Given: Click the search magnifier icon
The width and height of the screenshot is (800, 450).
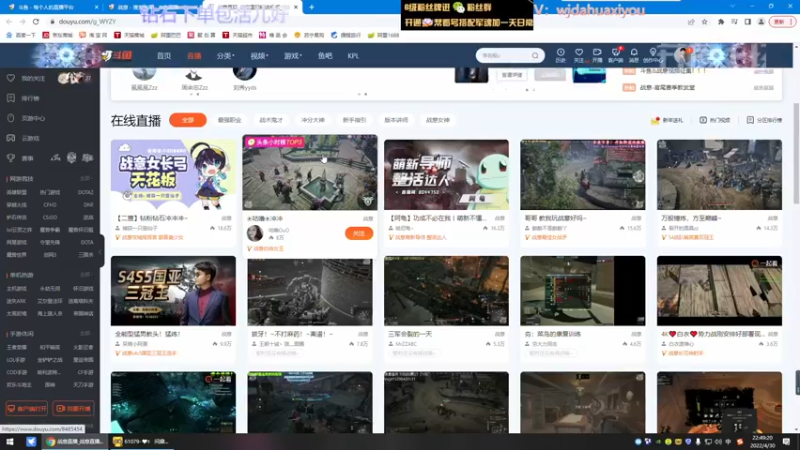Looking at the screenshot, I should [535, 55].
